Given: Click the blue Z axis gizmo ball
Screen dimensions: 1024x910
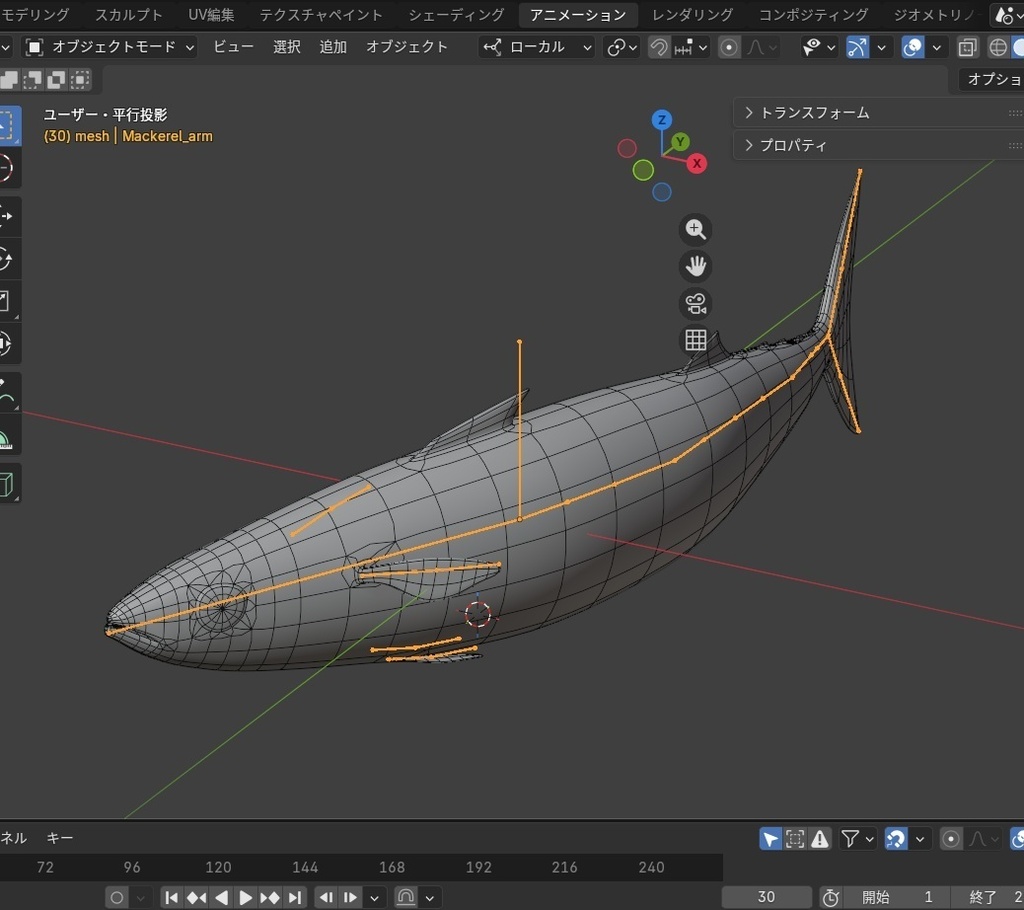Looking at the screenshot, I should (662, 120).
